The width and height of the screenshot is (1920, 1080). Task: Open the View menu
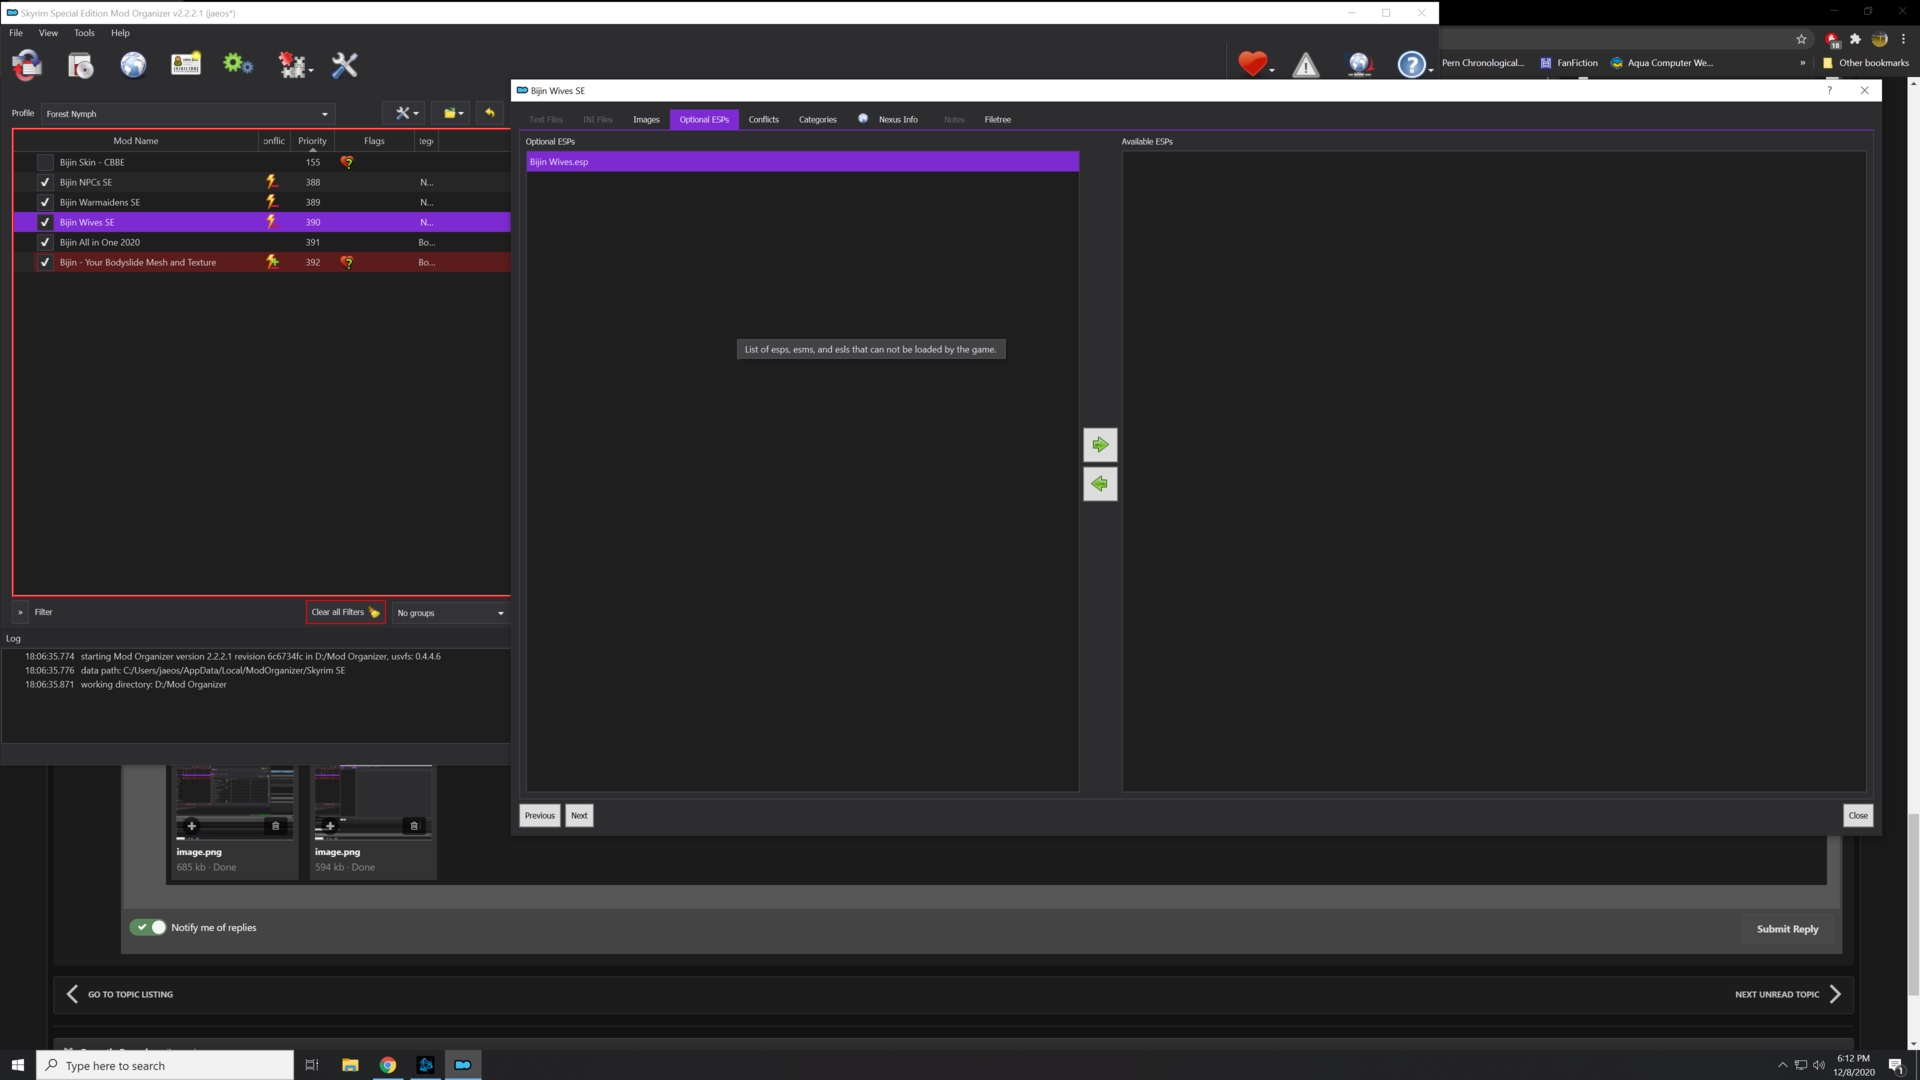click(48, 33)
